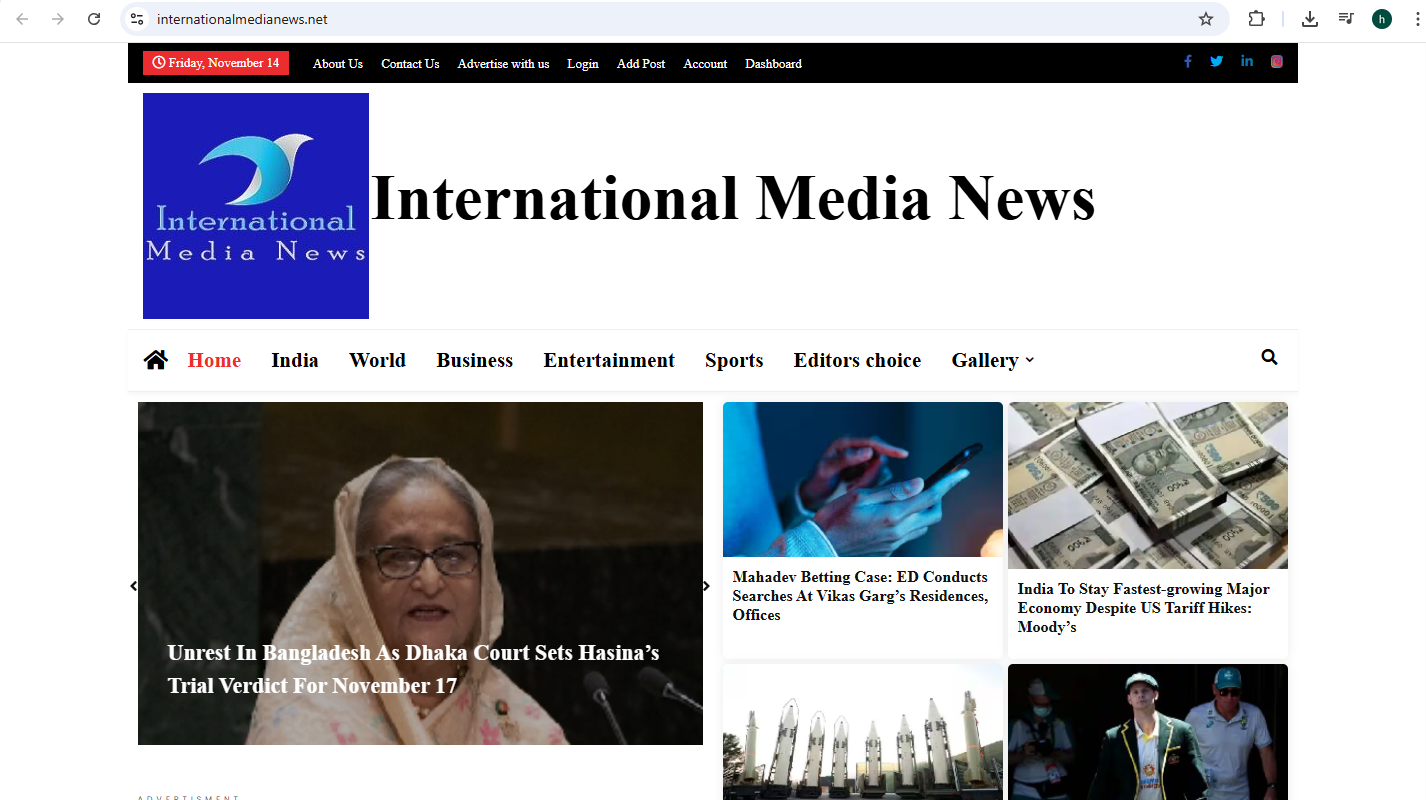
Task: Open the browser downloads icon
Action: (x=1310, y=19)
